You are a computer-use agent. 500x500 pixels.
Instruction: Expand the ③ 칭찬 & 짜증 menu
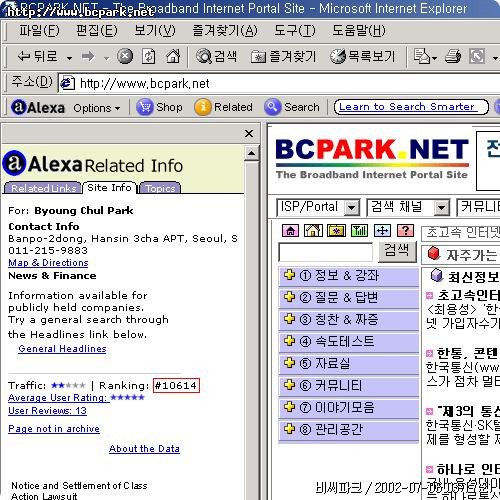[349, 319]
